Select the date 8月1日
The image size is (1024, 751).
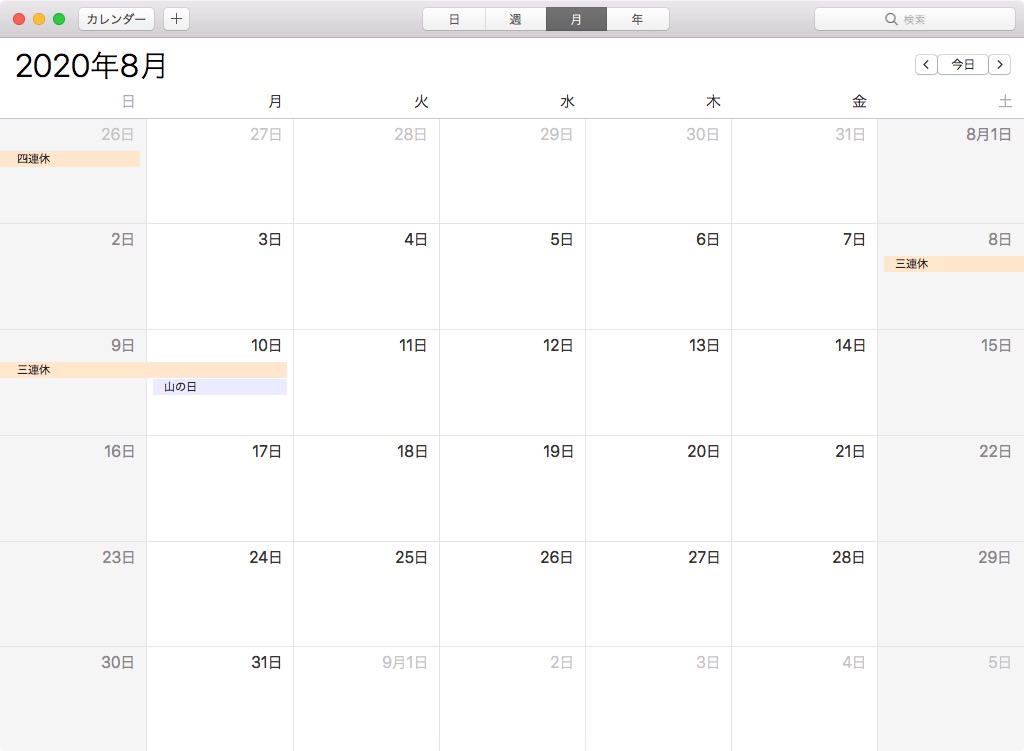point(951,171)
